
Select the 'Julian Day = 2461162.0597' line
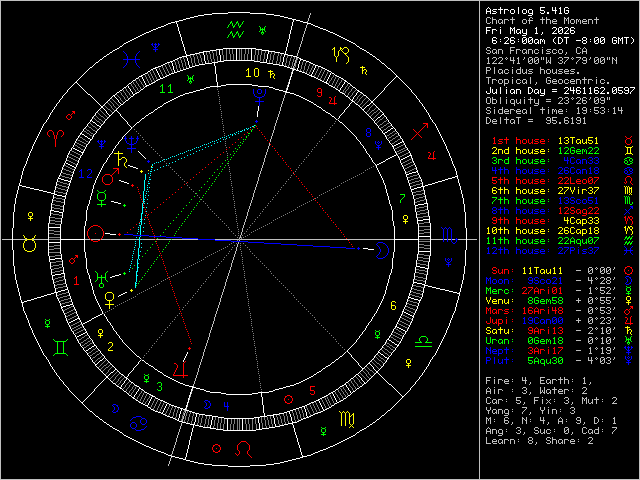click(560, 91)
